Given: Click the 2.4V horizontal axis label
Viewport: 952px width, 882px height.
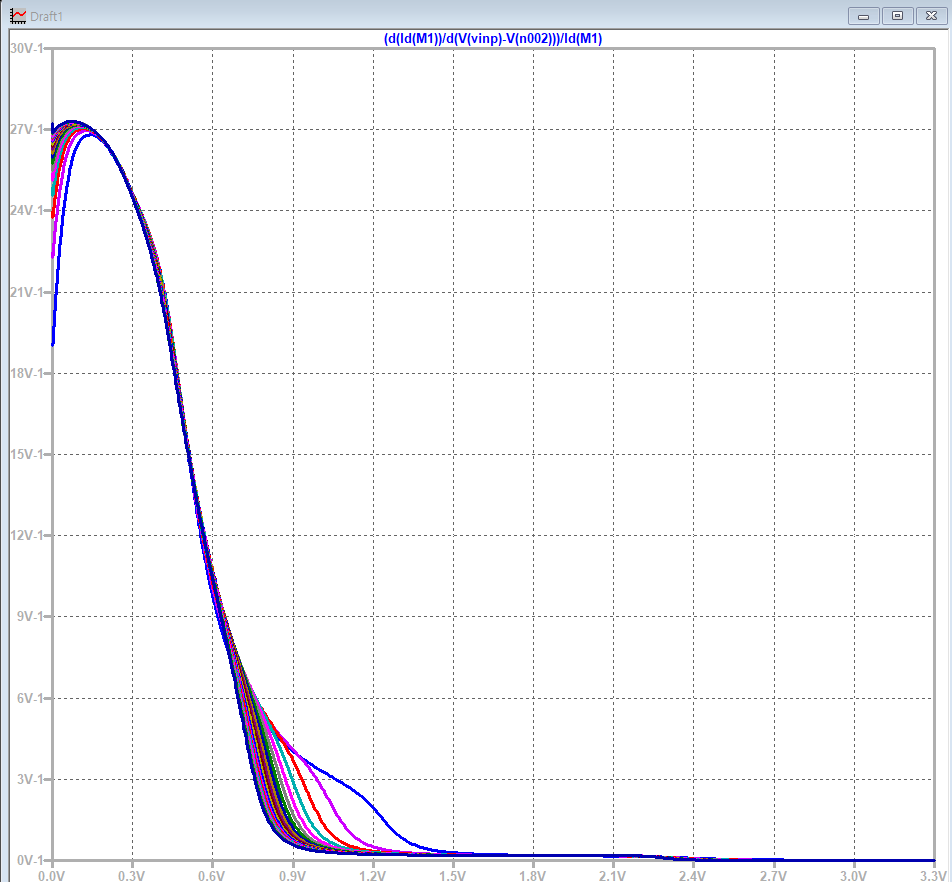Looking at the screenshot, I should (692, 875).
